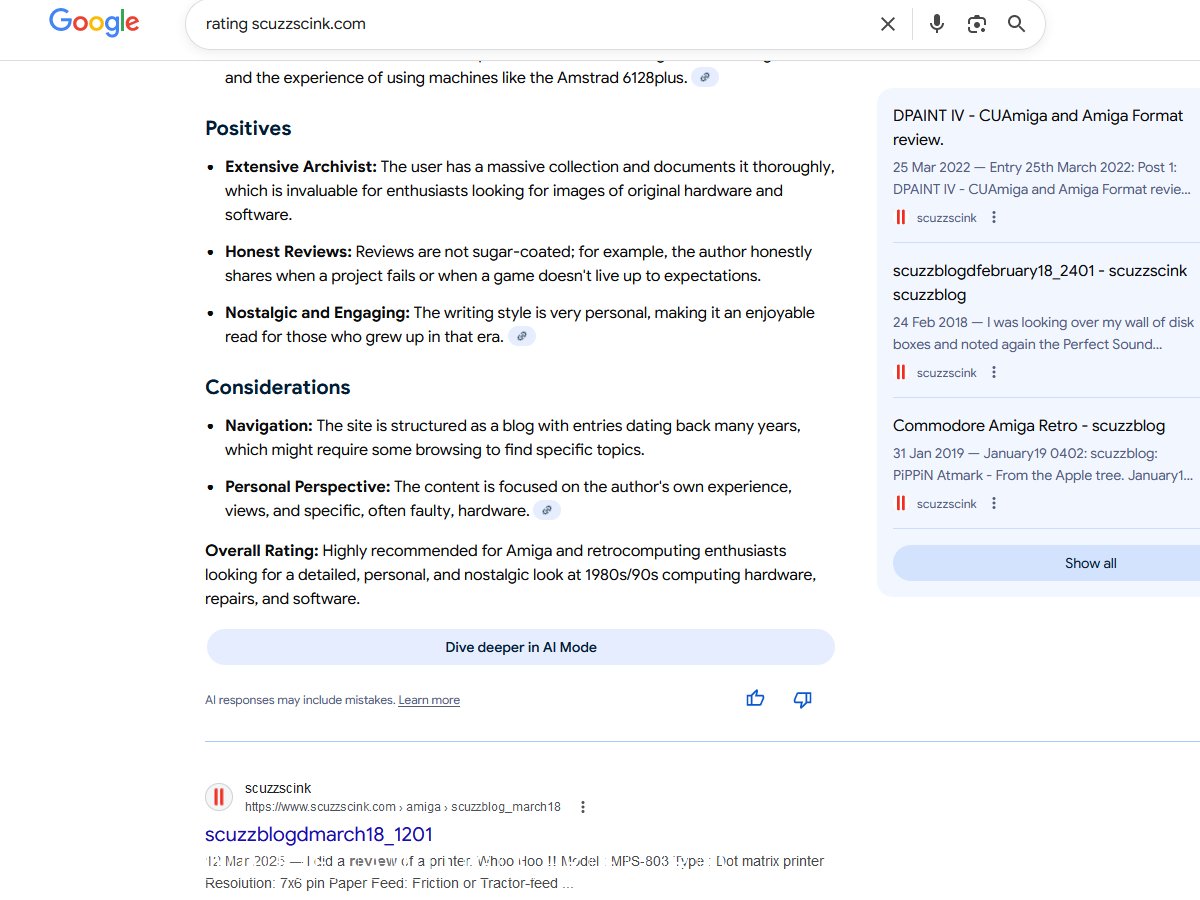This screenshot has width=1200, height=900.
Task: Show all sources in sidebar
Action: point(1090,563)
